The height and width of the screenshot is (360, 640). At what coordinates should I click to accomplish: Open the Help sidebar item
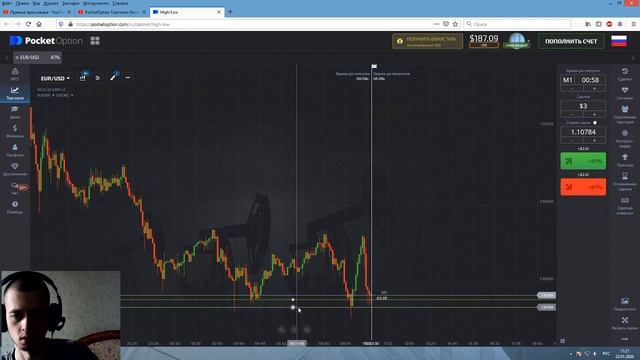(15, 207)
